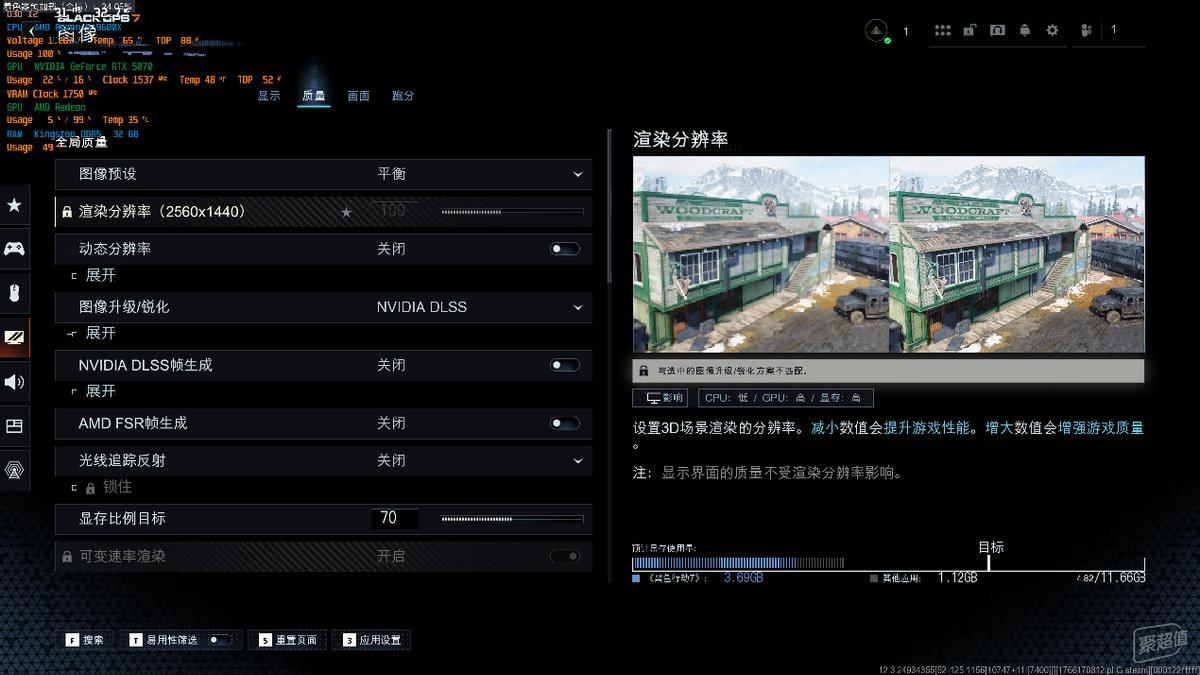Click the highlighted graphics/display sidebar icon
The image size is (1200, 675).
coord(14,337)
